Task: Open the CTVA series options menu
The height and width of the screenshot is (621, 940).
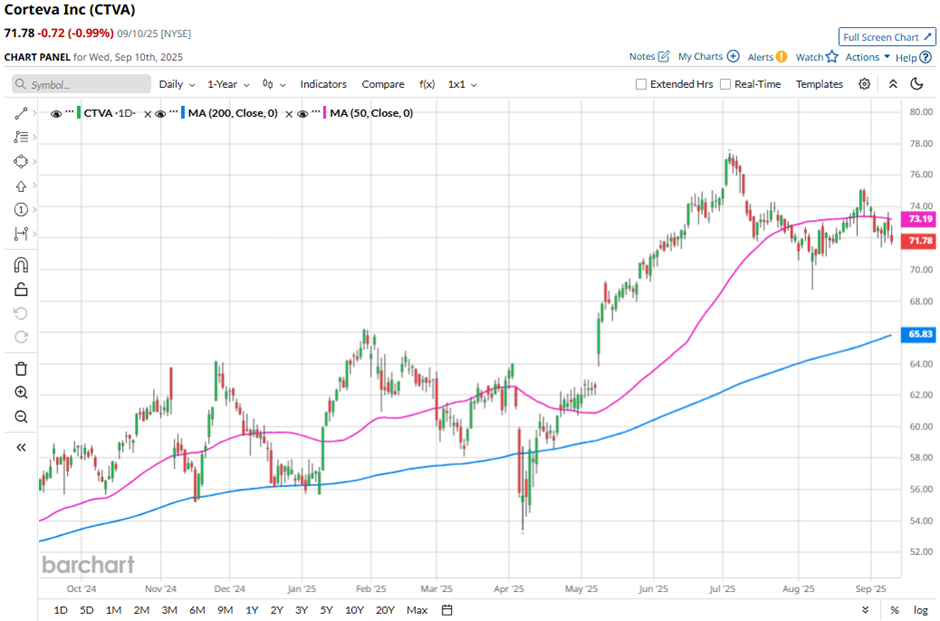Action: [70, 113]
